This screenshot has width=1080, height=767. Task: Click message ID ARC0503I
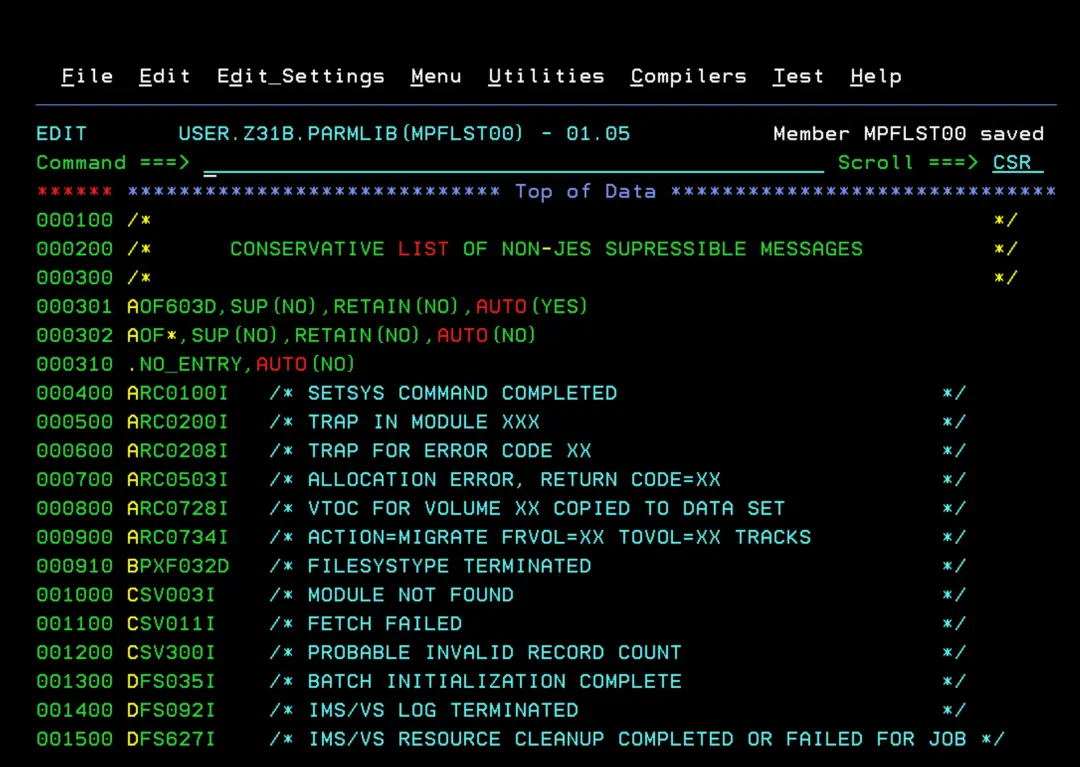point(178,480)
